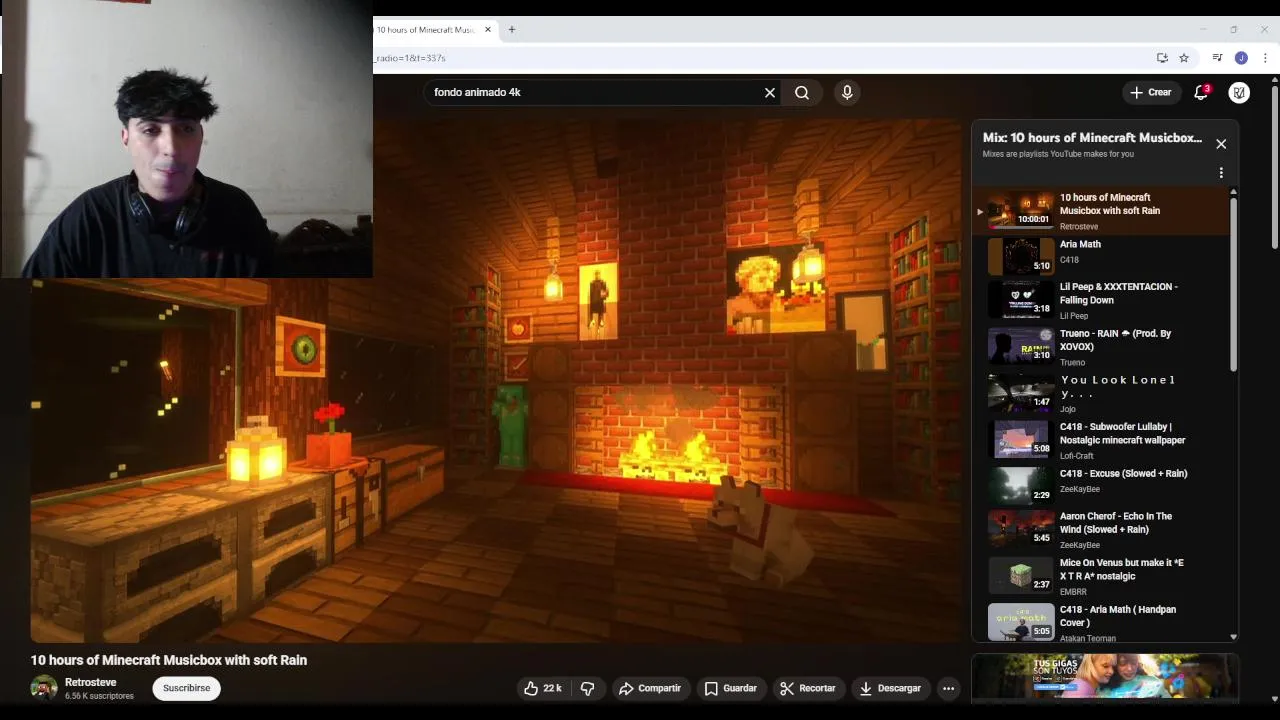This screenshot has width=1280, height=720.
Task: Open the notifications bell
Action: [x=1201, y=92]
